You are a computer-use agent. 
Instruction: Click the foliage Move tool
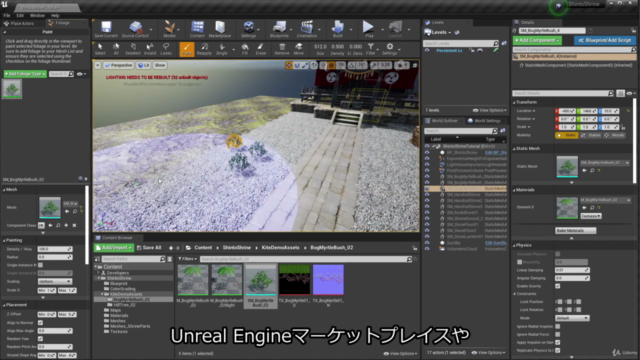pos(299,49)
